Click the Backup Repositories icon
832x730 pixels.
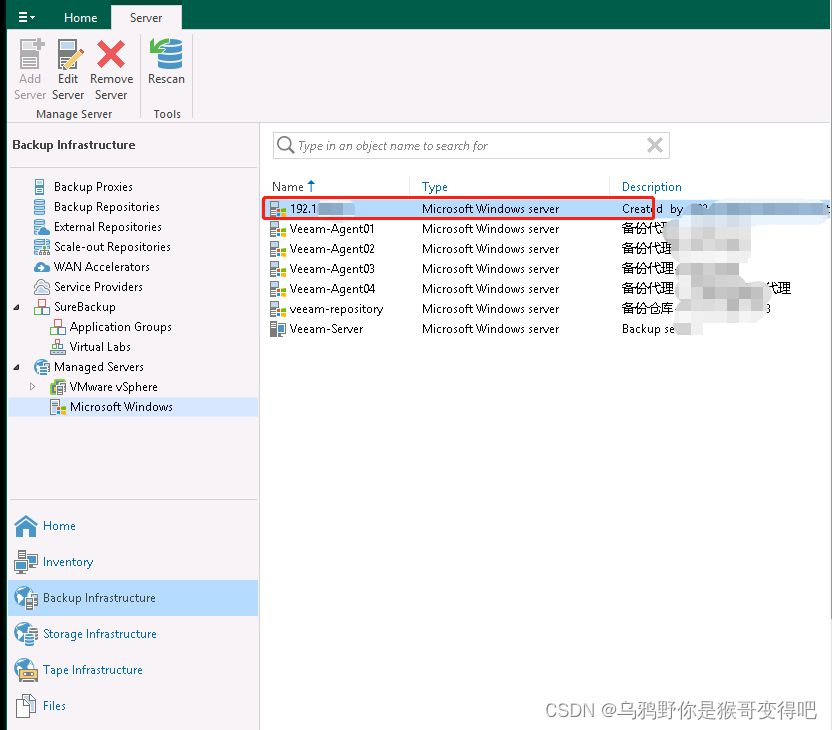coord(40,207)
